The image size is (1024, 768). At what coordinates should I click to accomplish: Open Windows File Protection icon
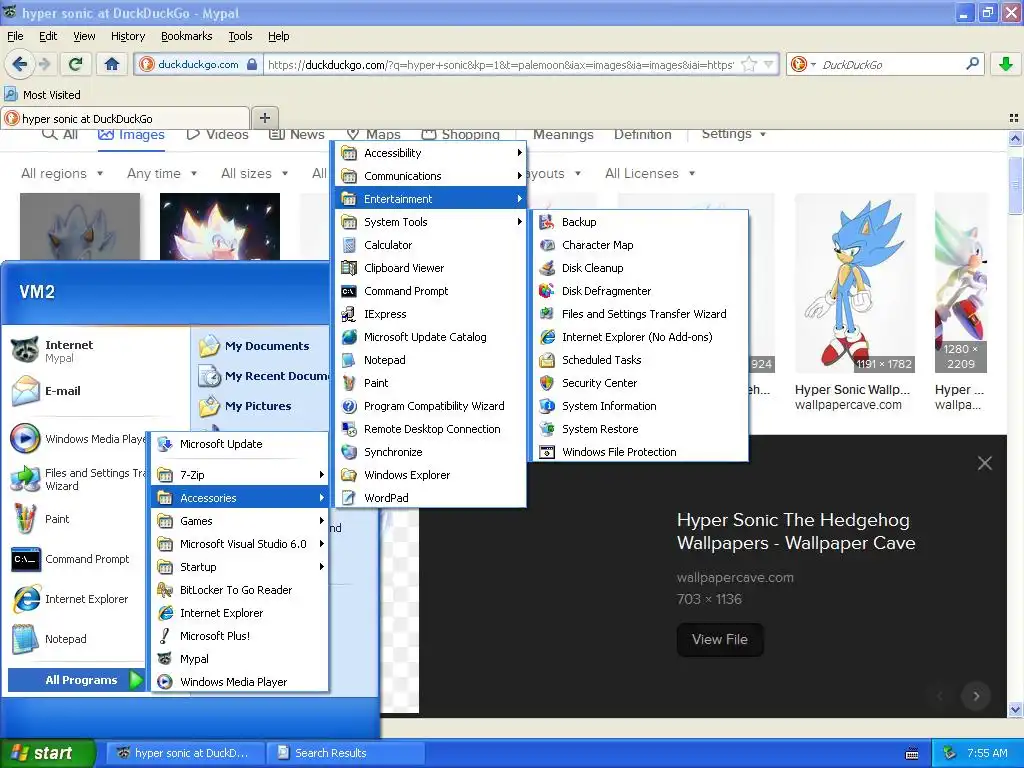547,452
